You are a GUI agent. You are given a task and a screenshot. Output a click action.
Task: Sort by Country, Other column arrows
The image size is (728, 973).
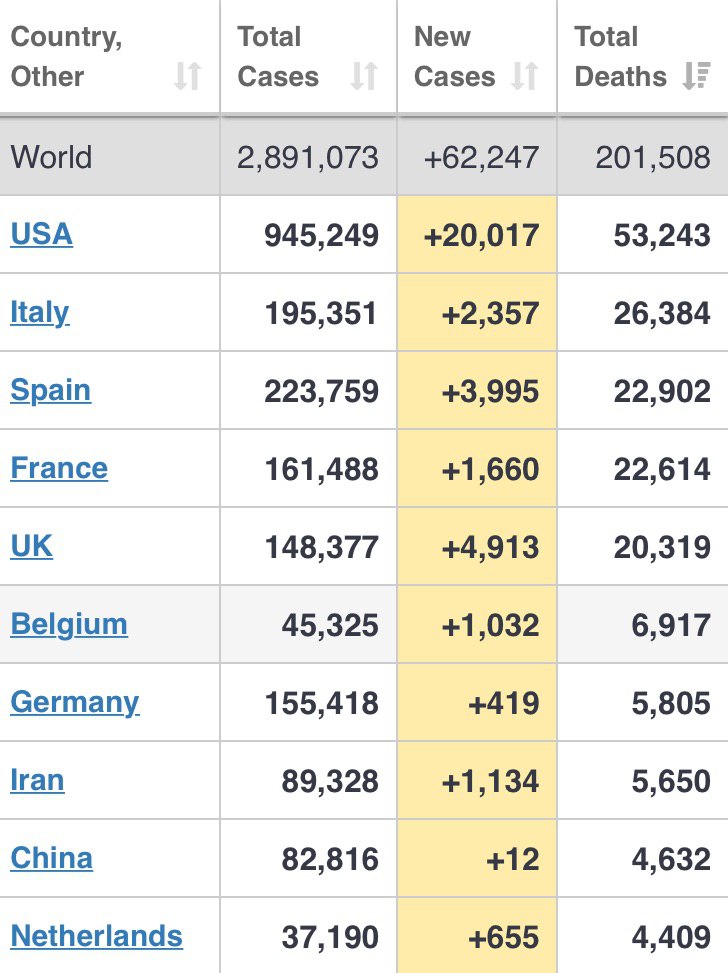tap(187, 76)
